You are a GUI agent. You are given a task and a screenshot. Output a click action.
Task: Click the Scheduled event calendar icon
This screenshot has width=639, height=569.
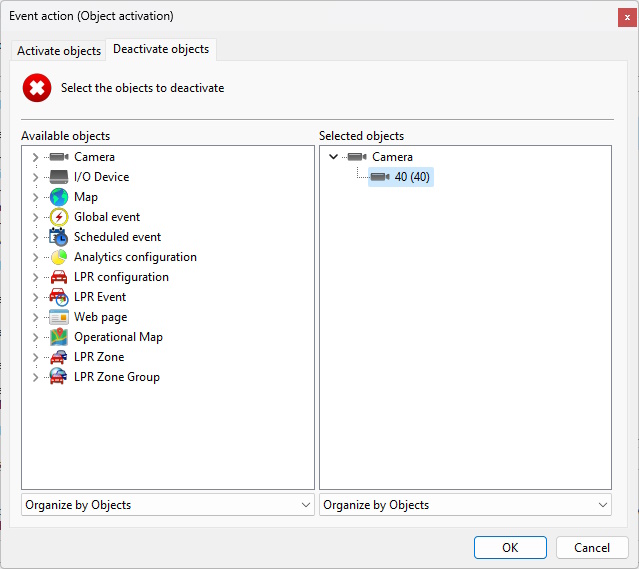click(59, 237)
